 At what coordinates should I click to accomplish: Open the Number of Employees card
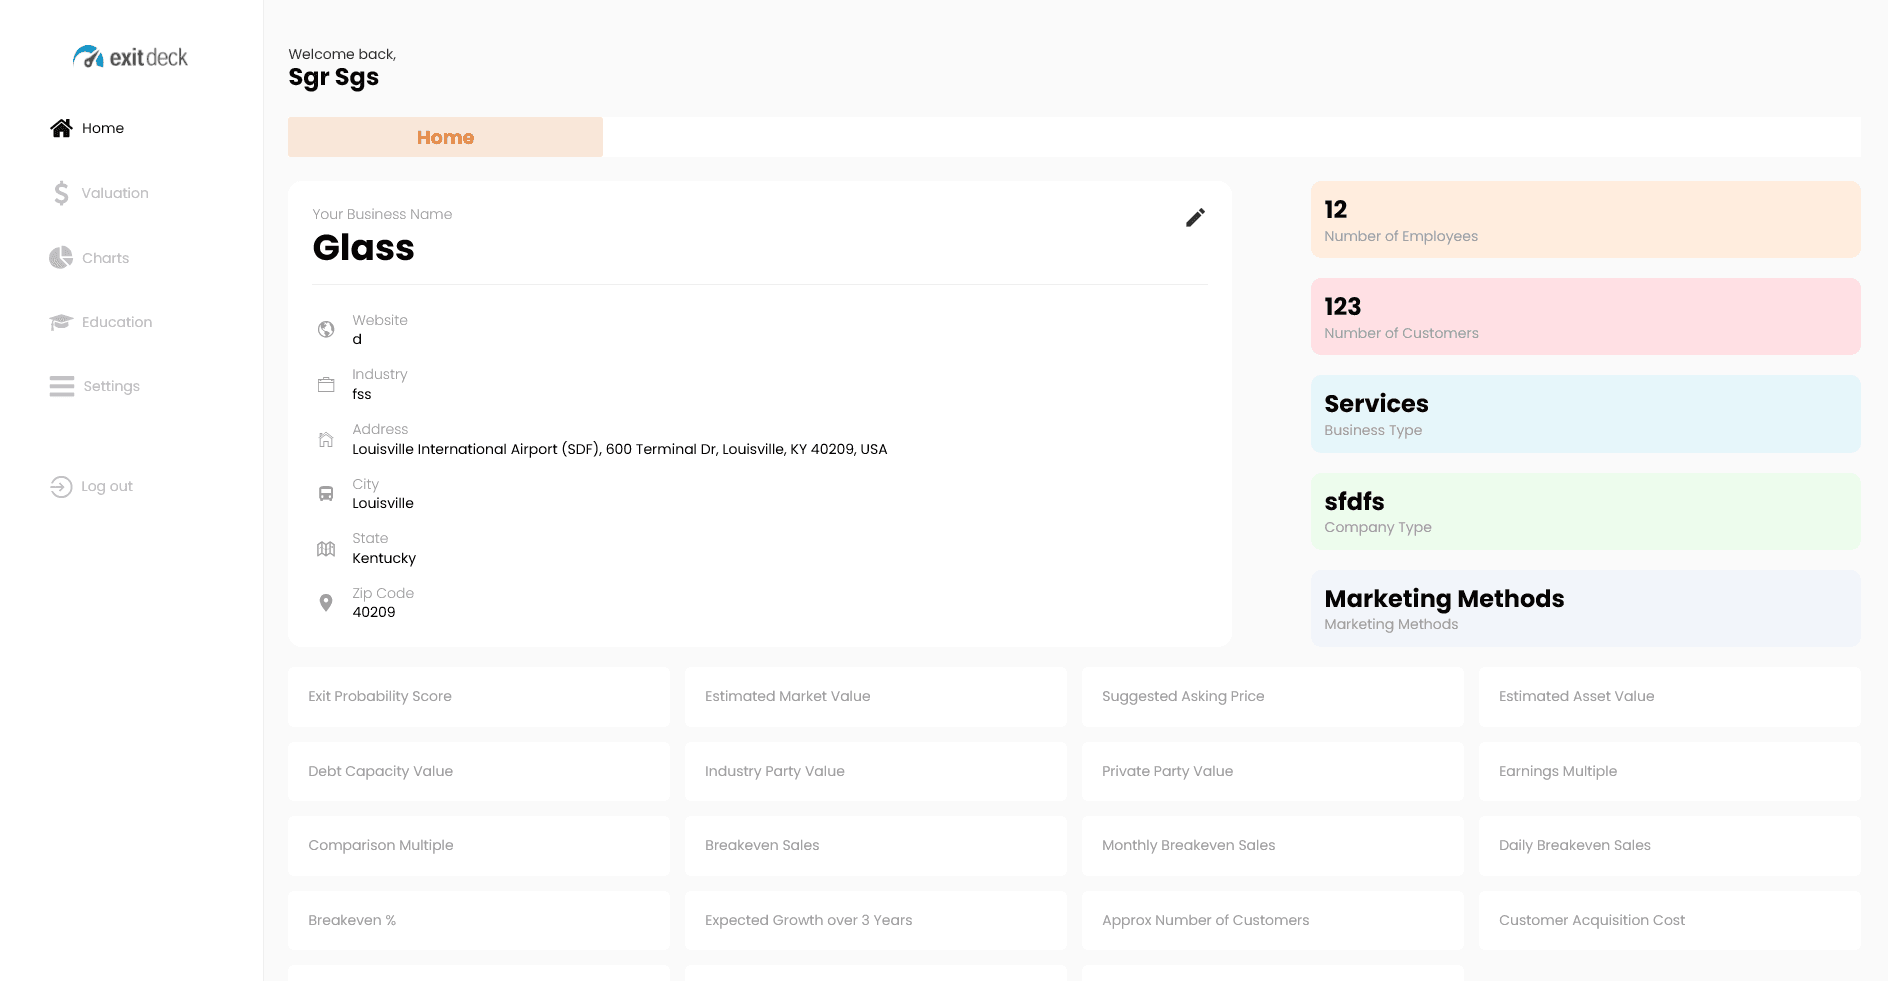pos(1585,220)
